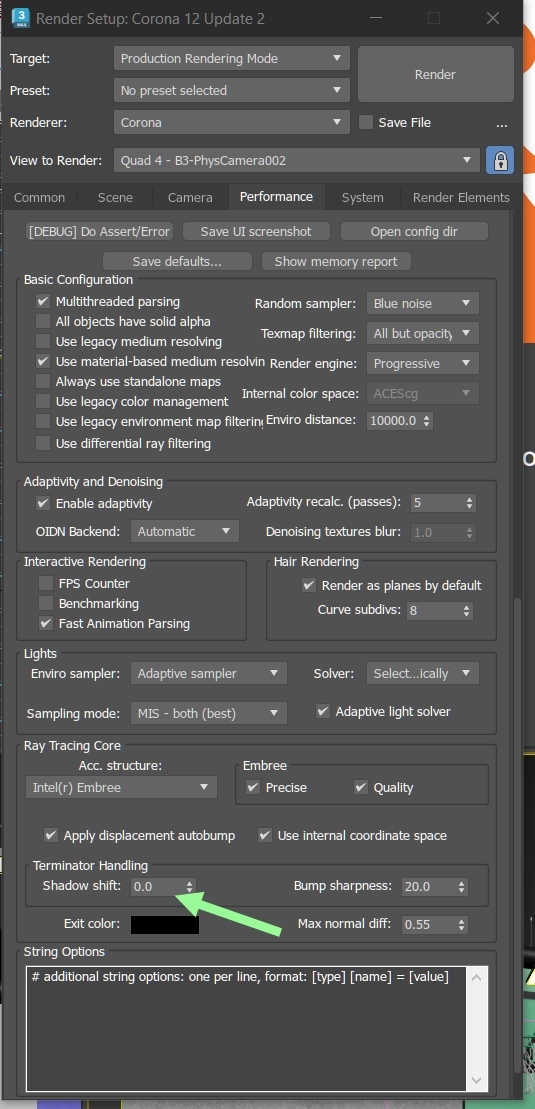This screenshot has height=1109, width=535.
Task: Open the View to Render dropdown
Action: (x=297, y=161)
